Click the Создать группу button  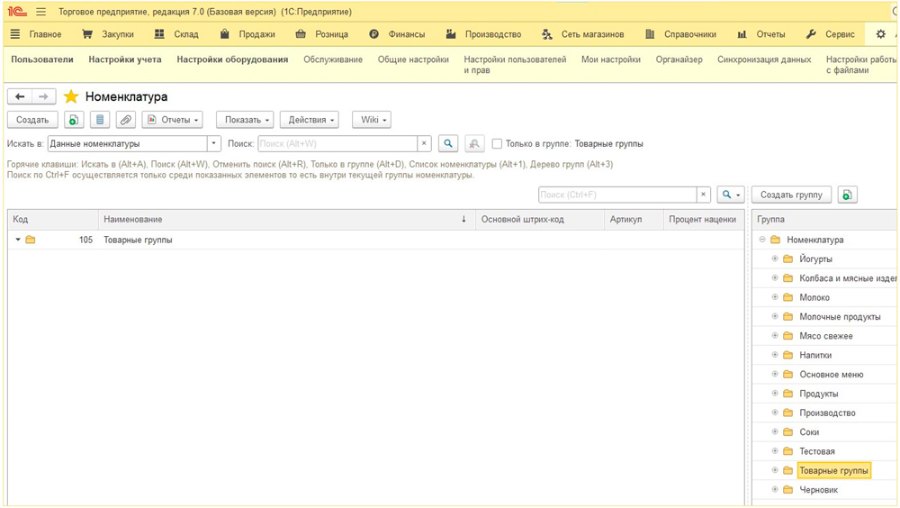[x=792, y=195]
